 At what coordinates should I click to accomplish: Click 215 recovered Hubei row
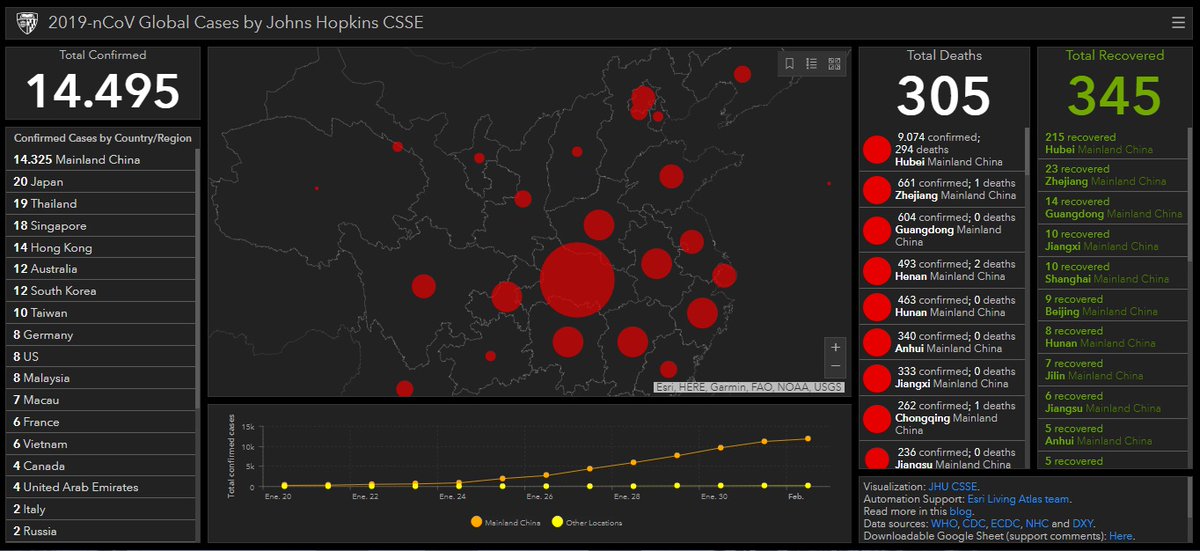pyautogui.click(x=1113, y=143)
